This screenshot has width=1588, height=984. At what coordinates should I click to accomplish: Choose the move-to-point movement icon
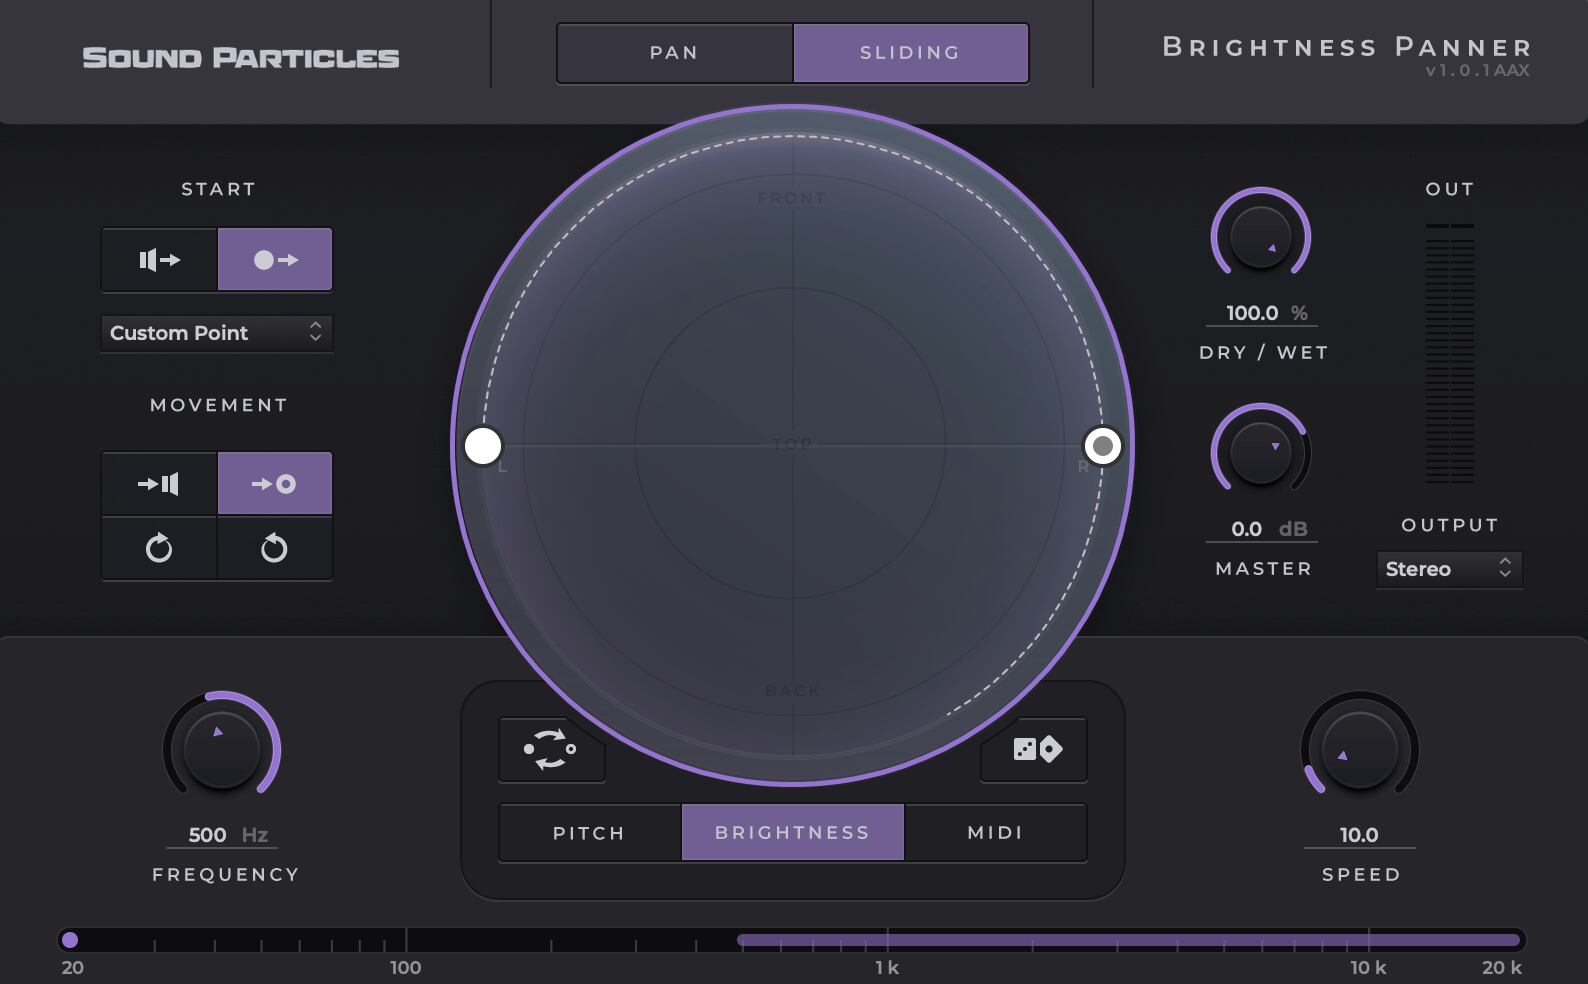pos(275,484)
